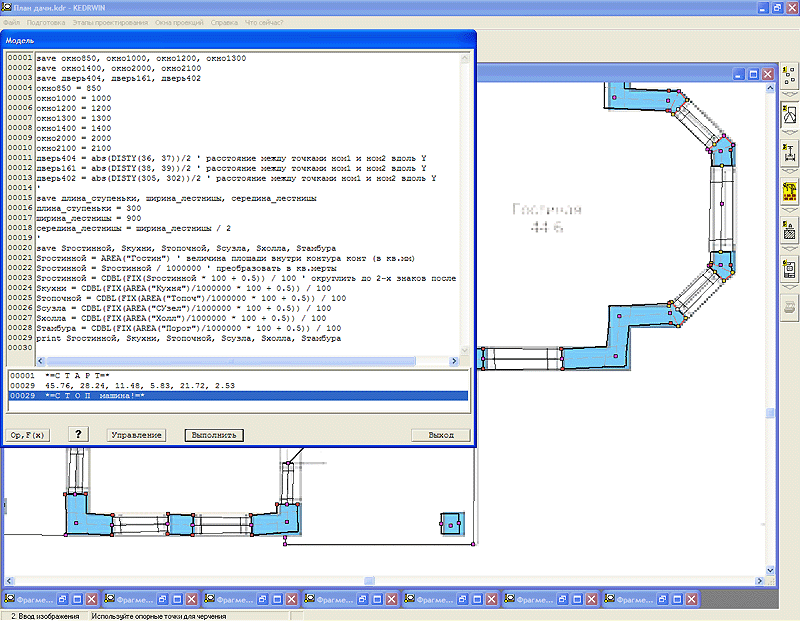Click drawing window horizontal scrollbar right arrow
The width and height of the screenshot is (800, 621).
click(x=760, y=581)
